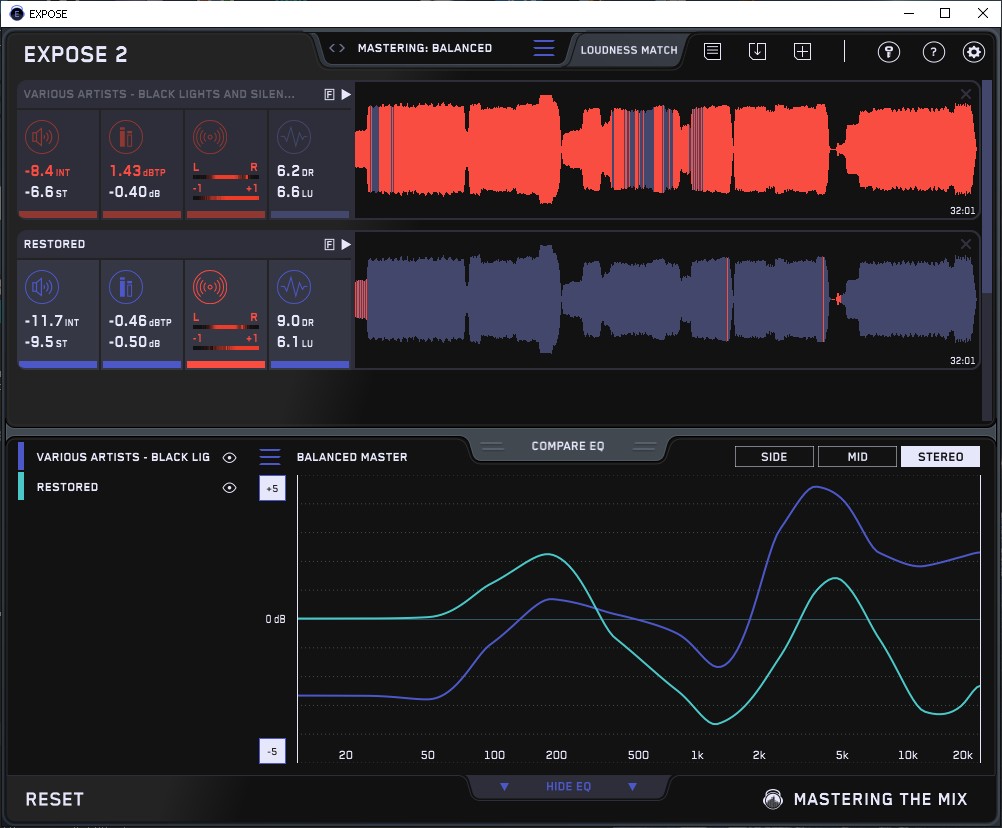1002x828 pixels.
Task: Switch EQ view to Mid
Action: 857,457
